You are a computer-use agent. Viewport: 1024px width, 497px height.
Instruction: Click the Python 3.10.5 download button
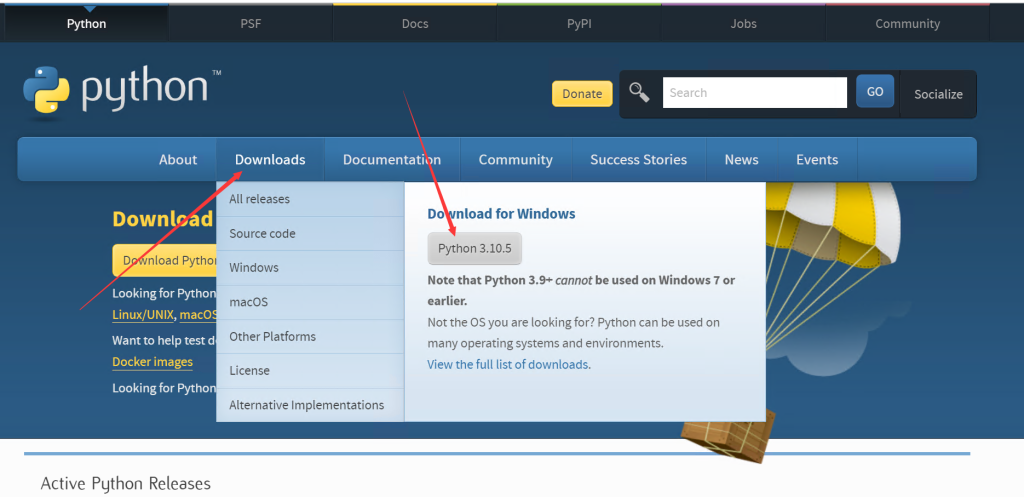click(475, 248)
